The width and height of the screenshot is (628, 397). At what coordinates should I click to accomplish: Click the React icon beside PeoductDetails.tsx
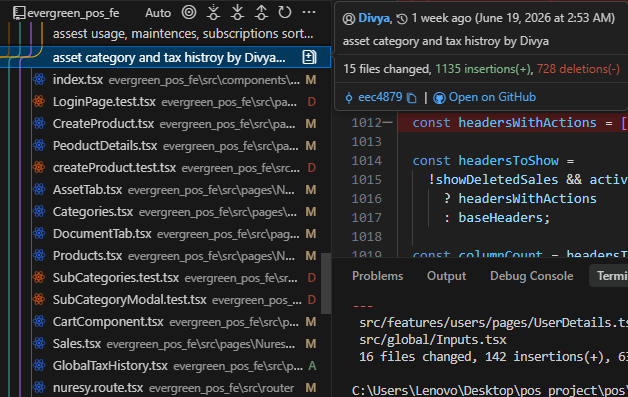(x=39, y=146)
